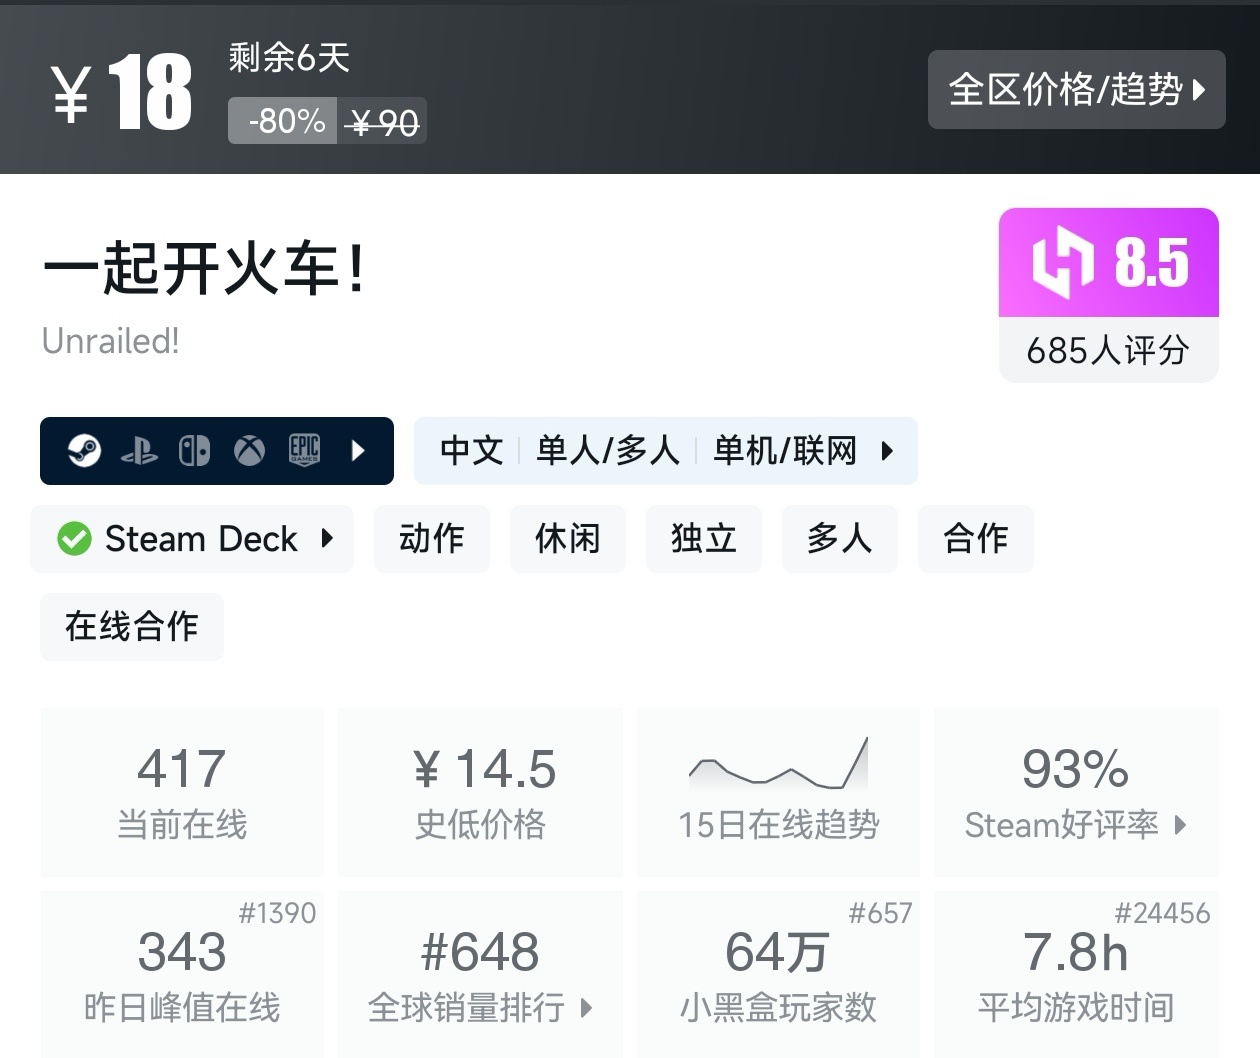Click the Xbox platform icon

(x=250, y=451)
